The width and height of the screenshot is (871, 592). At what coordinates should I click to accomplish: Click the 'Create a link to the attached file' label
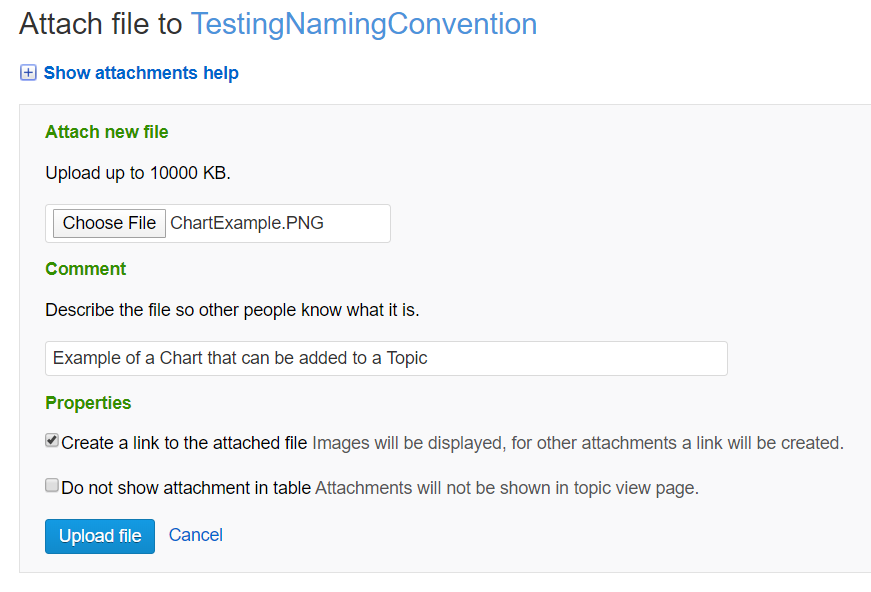click(184, 443)
